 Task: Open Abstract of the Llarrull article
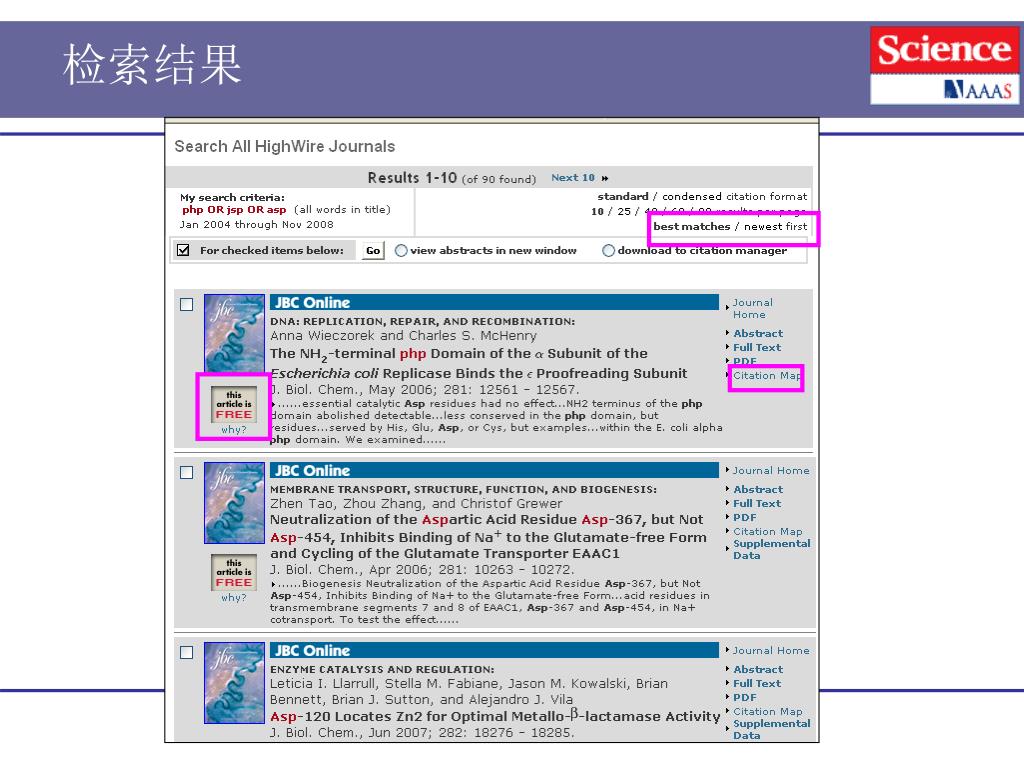pyautogui.click(x=758, y=669)
